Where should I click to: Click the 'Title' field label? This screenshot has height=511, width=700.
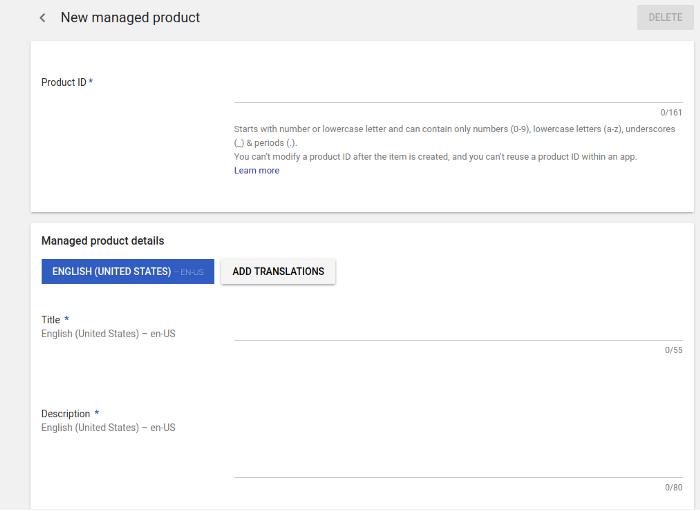[x=50, y=320]
